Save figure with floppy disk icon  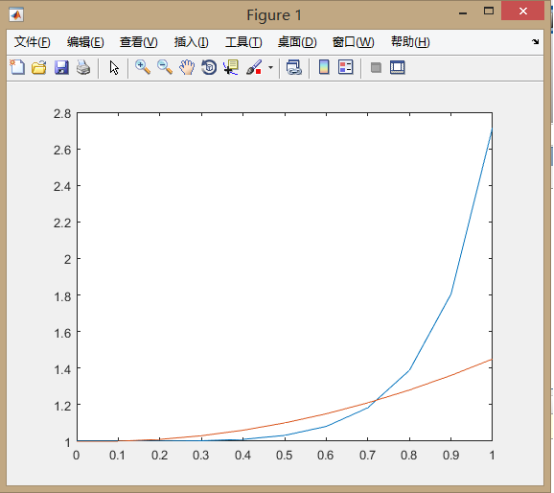(x=61, y=67)
